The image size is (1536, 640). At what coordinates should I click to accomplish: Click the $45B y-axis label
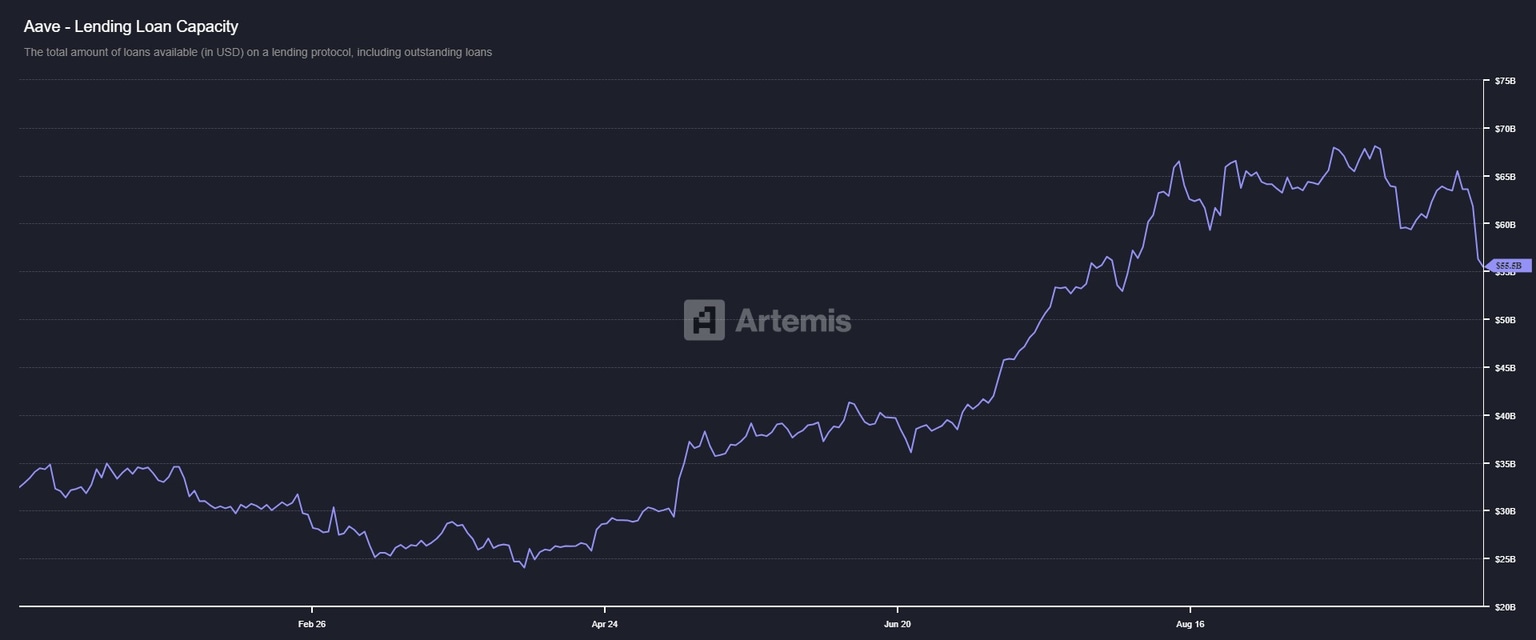point(1505,368)
